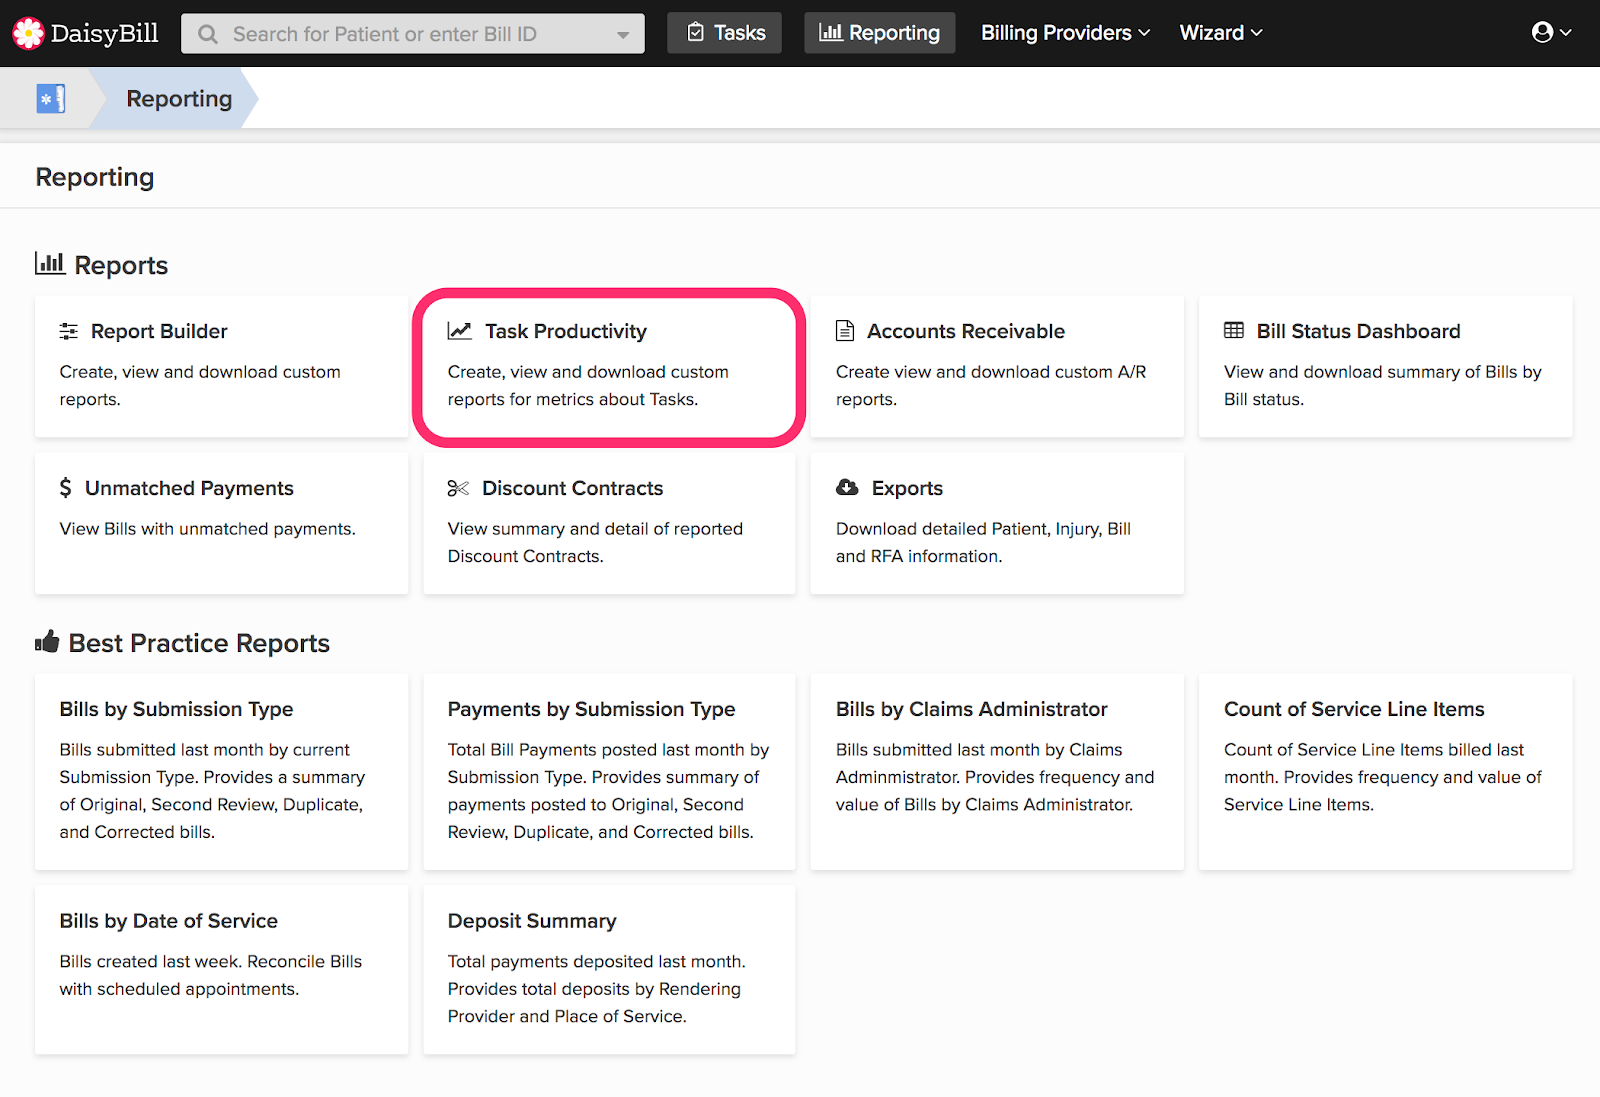Open the Wizard dropdown menu
This screenshot has width=1600, height=1097.
click(x=1221, y=33)
